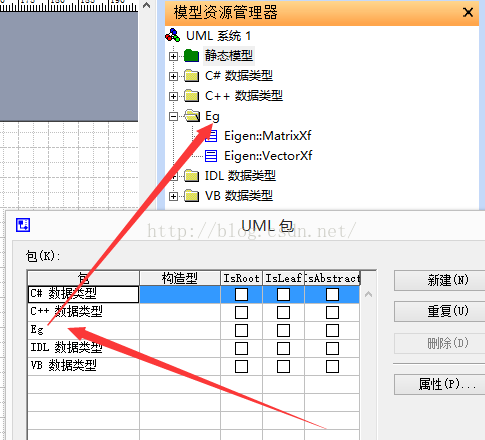
Task: Click the IsRoot column header
Action: point(241,278)
